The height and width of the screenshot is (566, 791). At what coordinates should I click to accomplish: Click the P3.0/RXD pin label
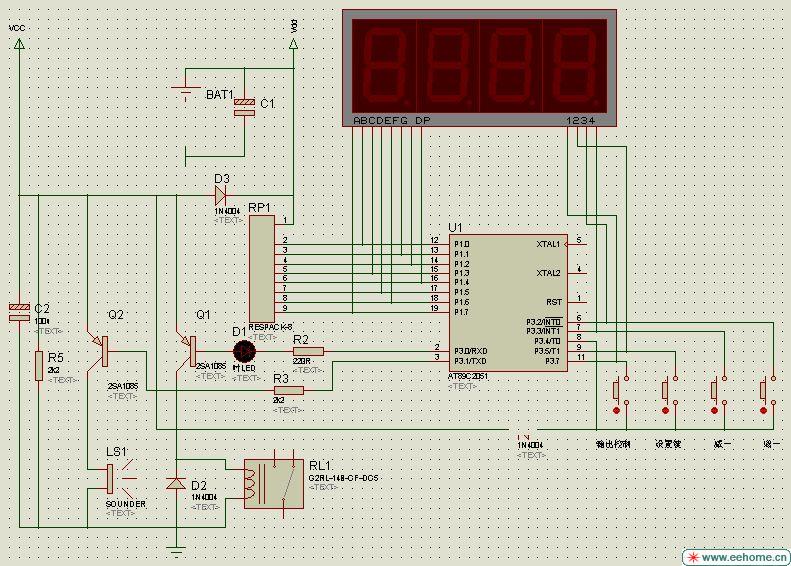click(x=470, y=351)
